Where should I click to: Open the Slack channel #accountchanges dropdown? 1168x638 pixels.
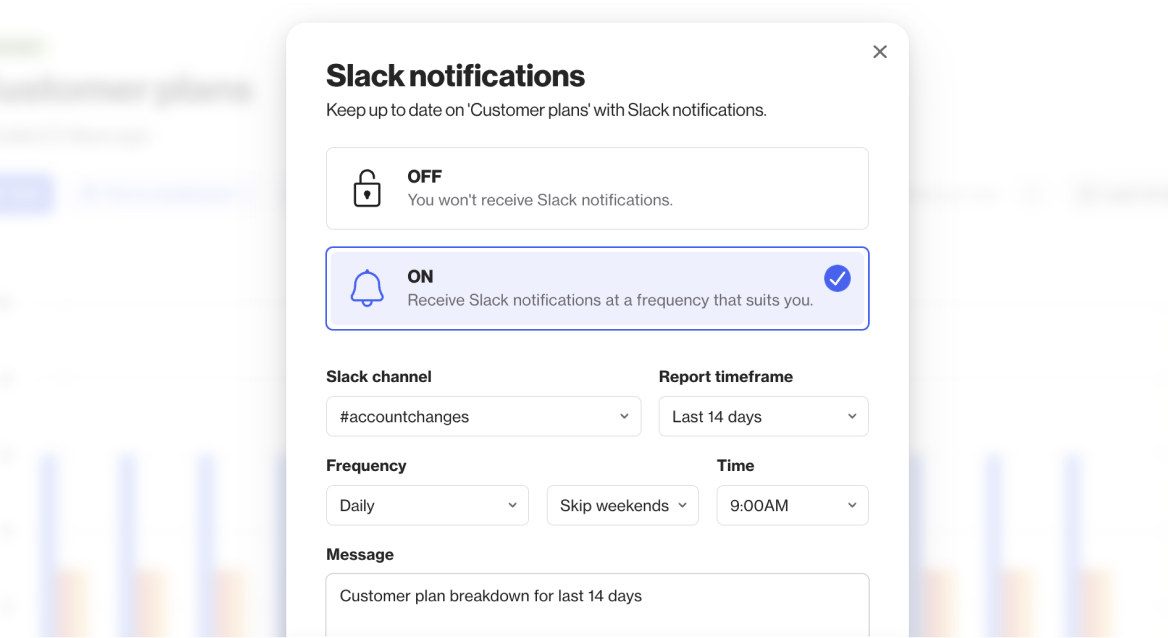483,417
